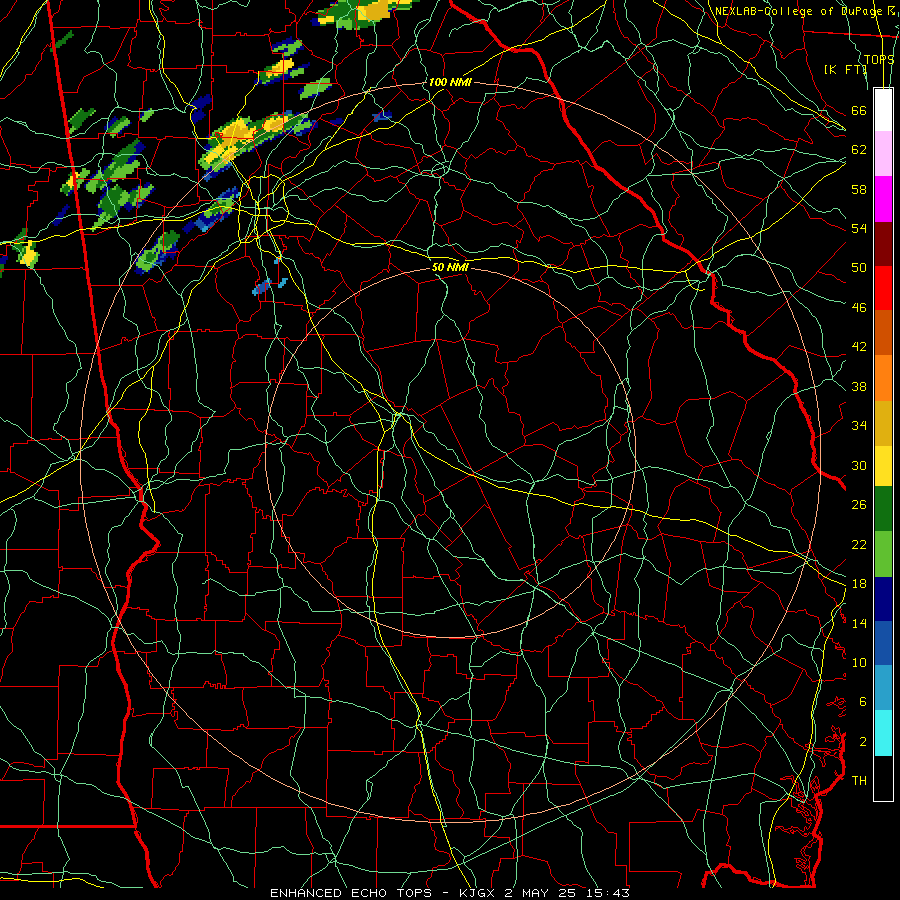Click the 30 label on the scale

[x=859, y=465]
